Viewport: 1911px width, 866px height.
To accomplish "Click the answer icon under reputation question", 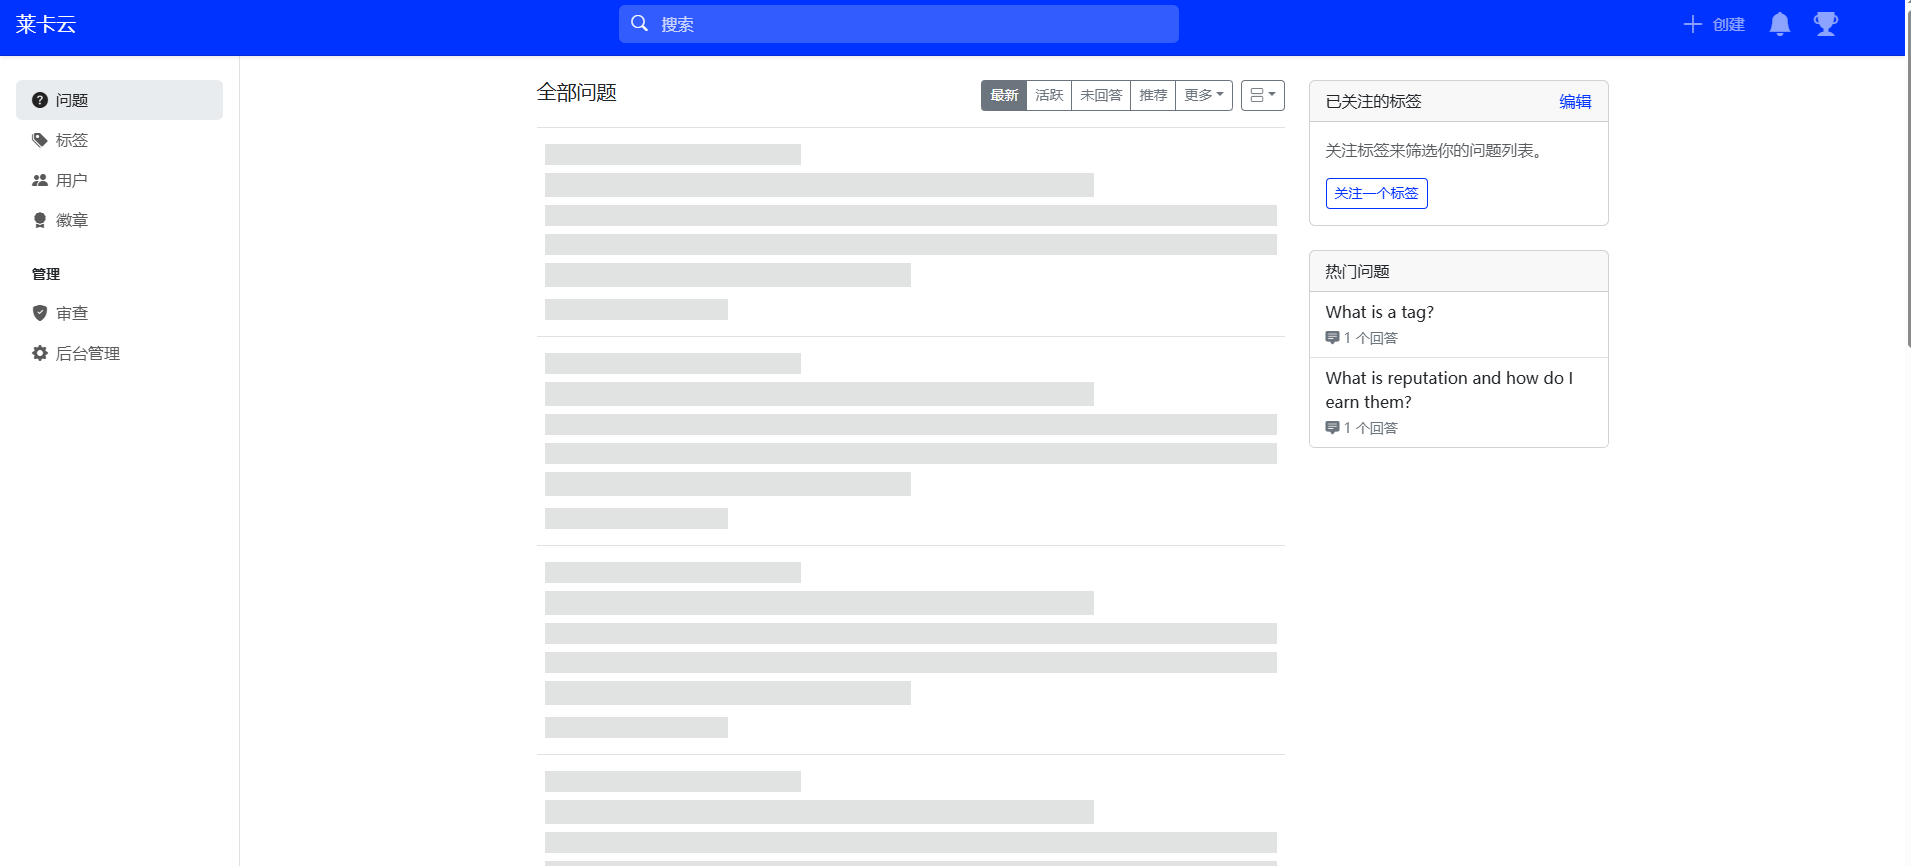I will (x=1332, y=428).
